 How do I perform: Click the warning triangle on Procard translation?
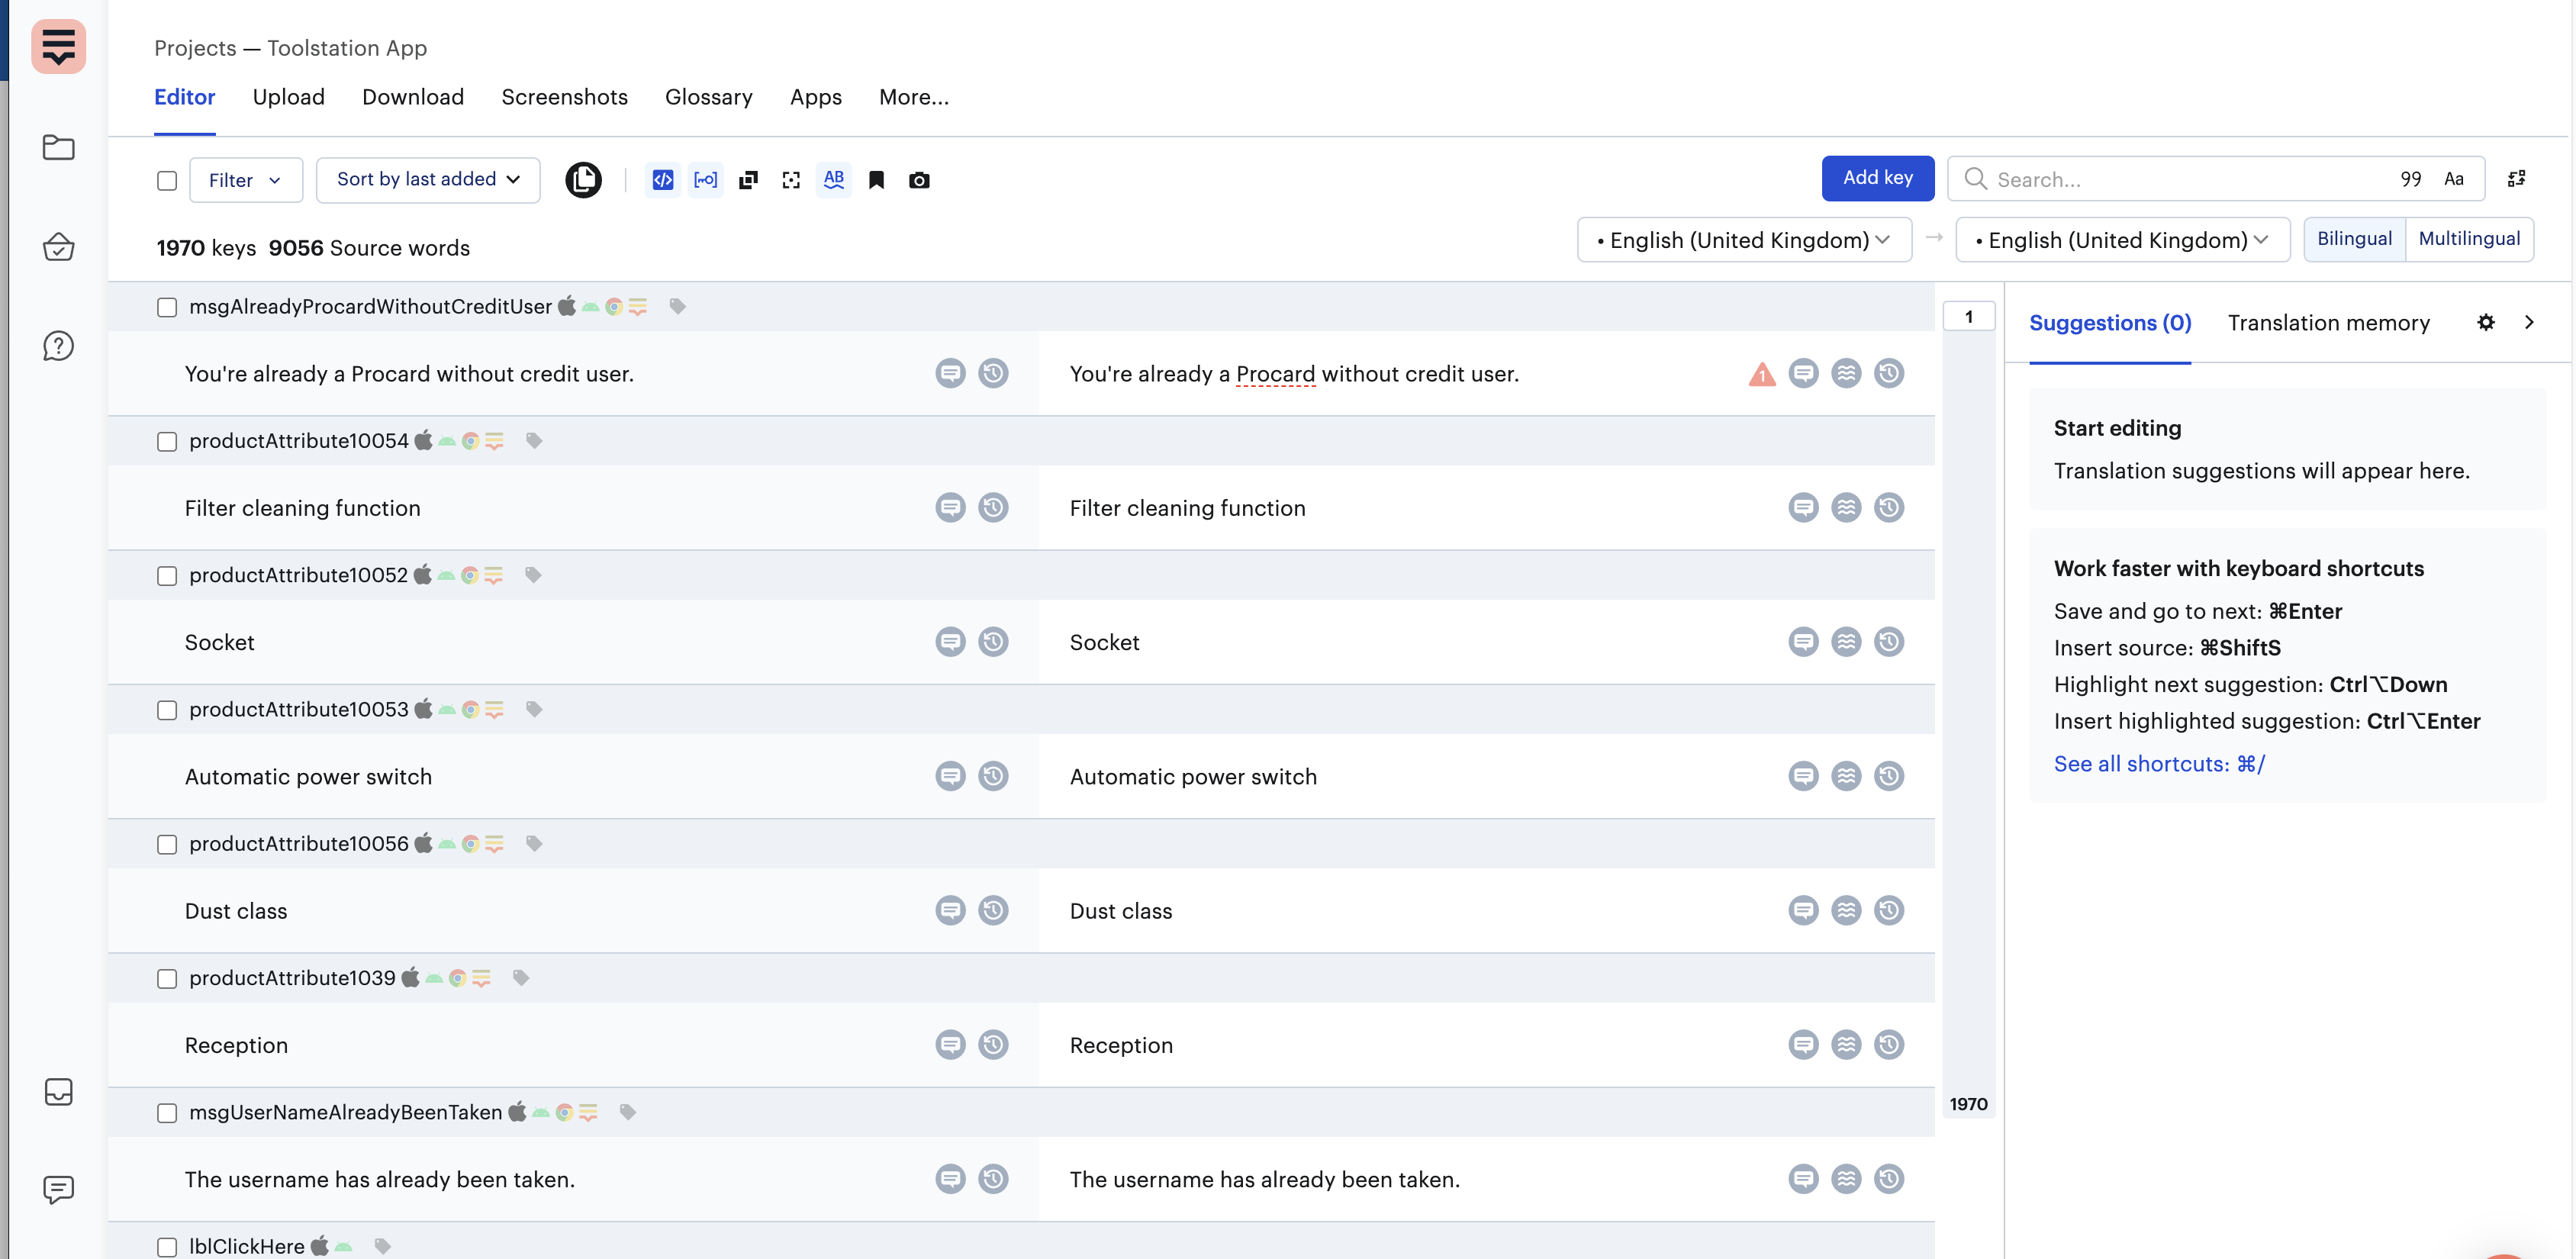[x=1761, y=375]
